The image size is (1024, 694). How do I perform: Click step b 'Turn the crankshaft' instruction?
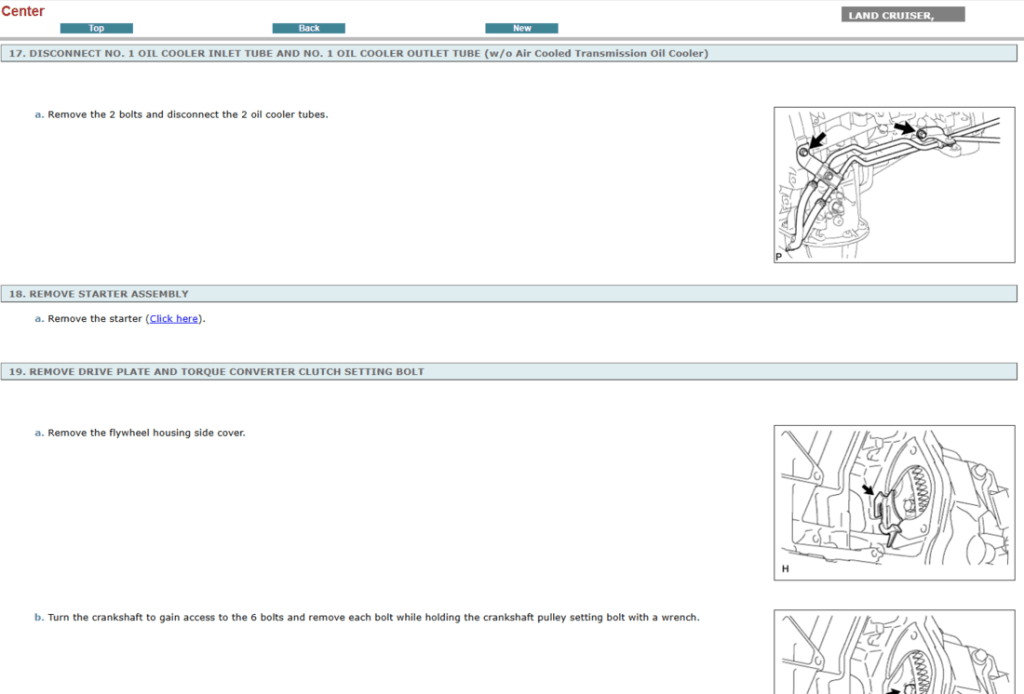coord(373,617)
